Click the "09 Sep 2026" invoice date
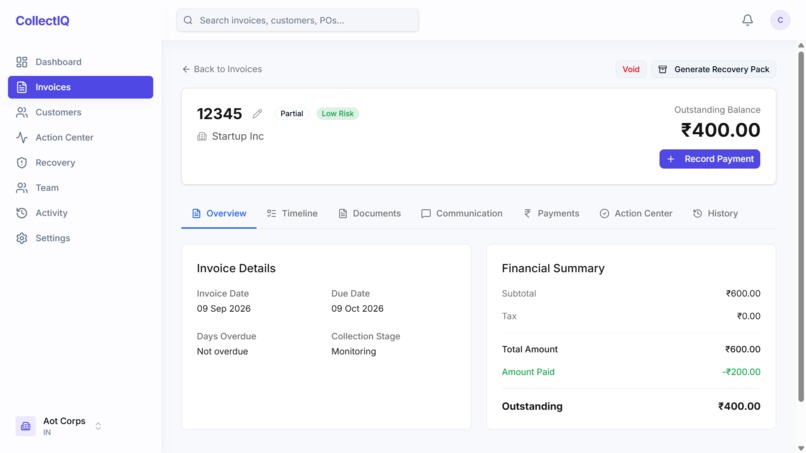 pyautogui.click(x=224, y=309)
